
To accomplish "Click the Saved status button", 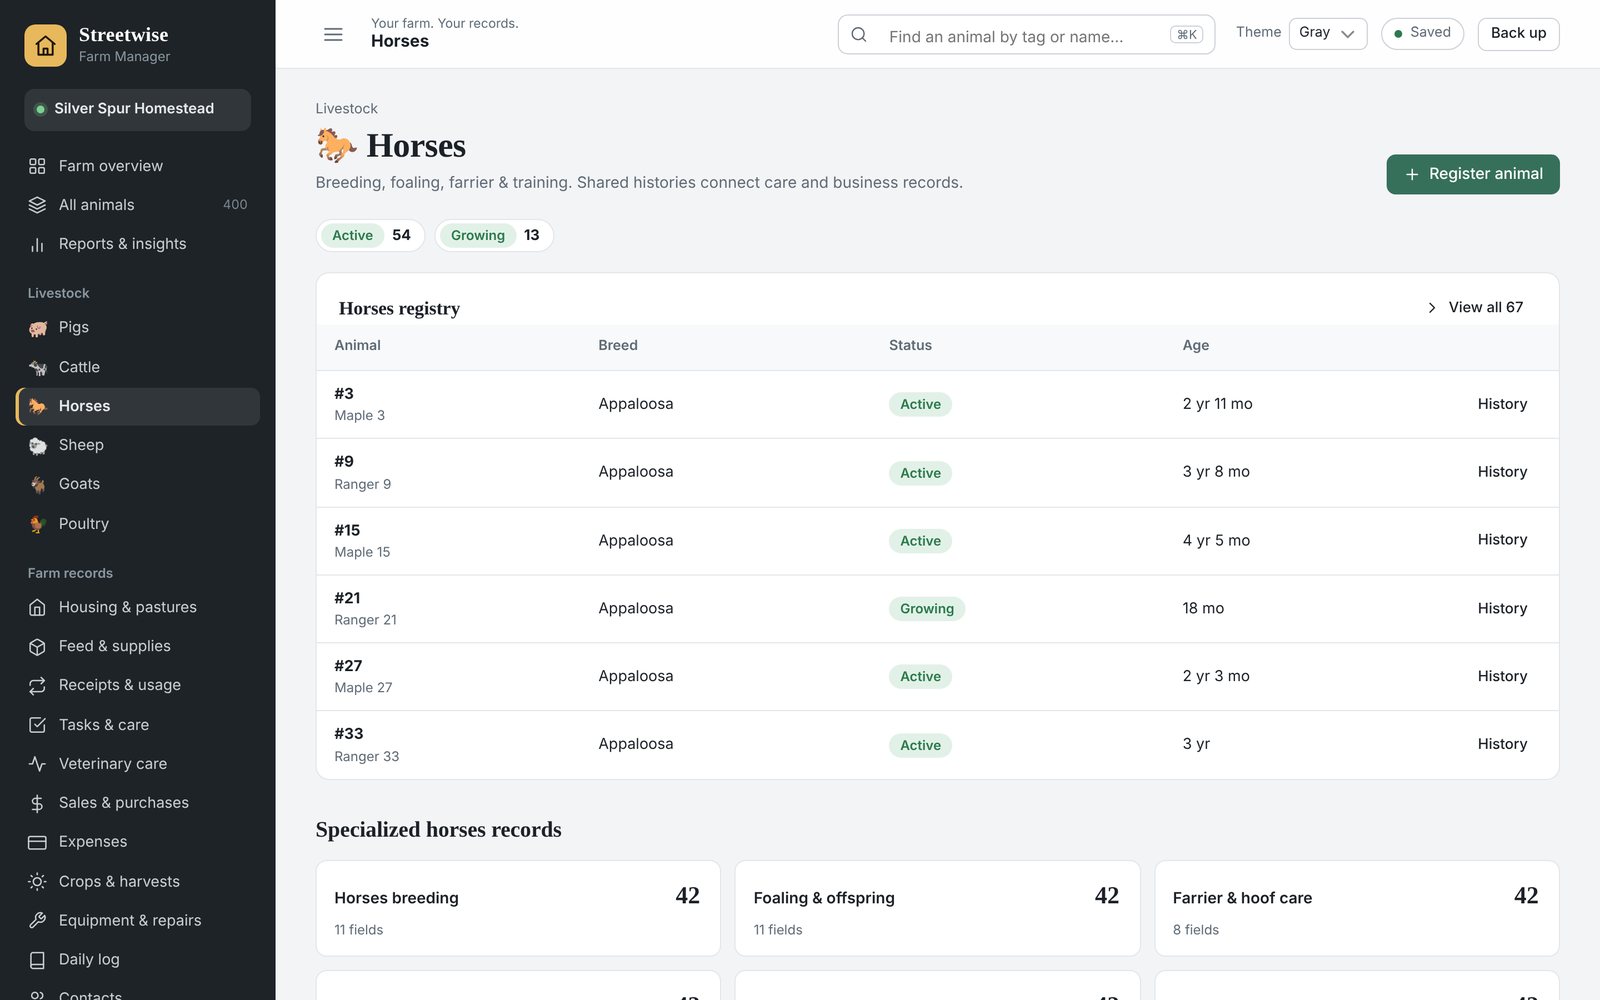I will (1422, 33).
